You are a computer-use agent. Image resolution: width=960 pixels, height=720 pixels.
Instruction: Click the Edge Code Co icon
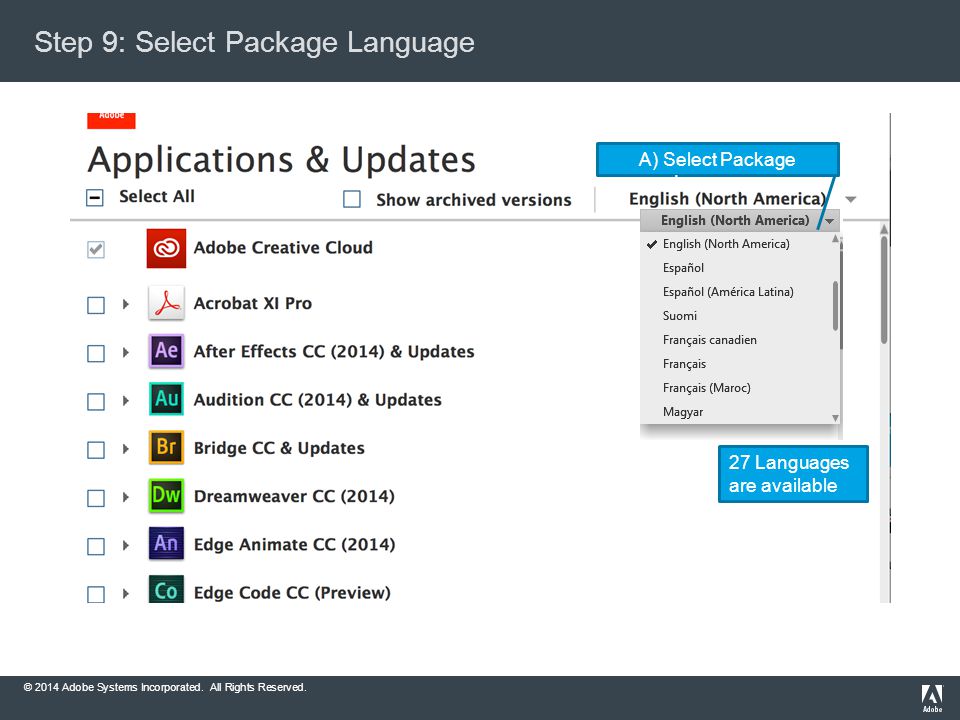click(166, 589)
